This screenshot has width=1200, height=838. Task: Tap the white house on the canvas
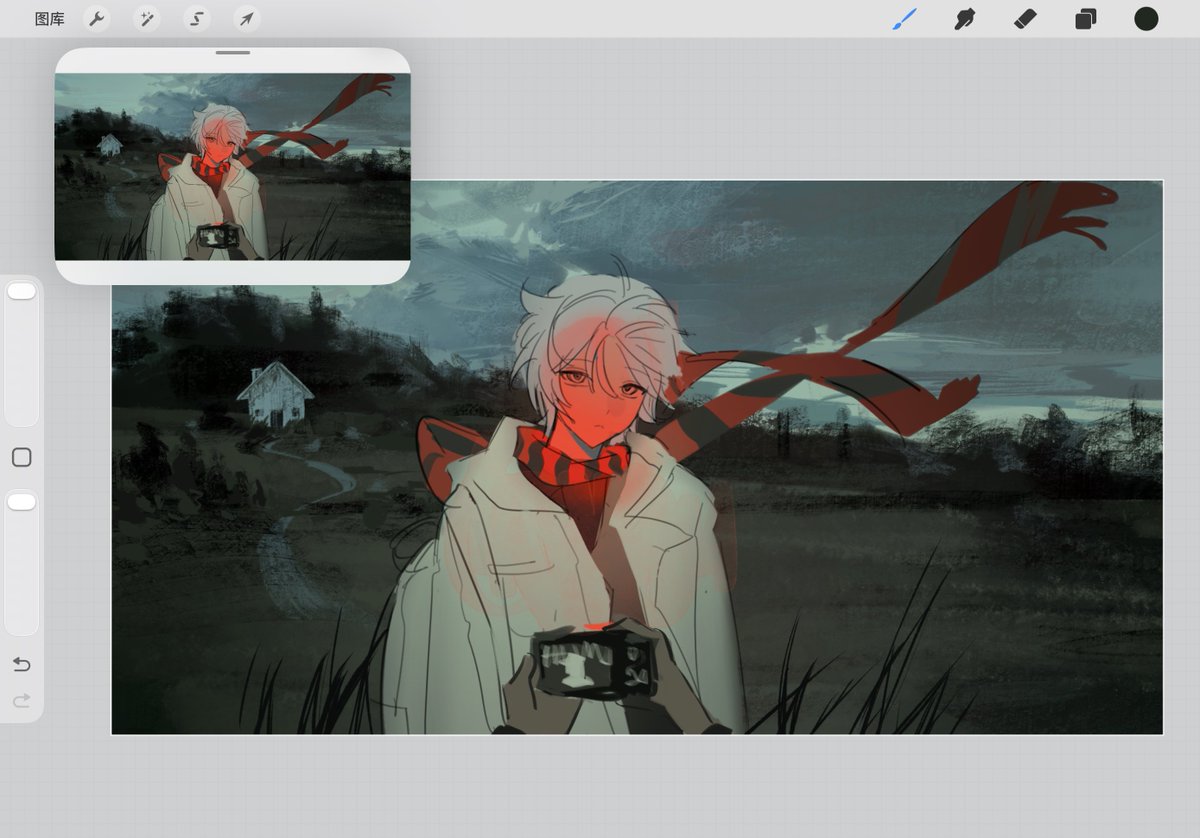click(x=275, y=395)
